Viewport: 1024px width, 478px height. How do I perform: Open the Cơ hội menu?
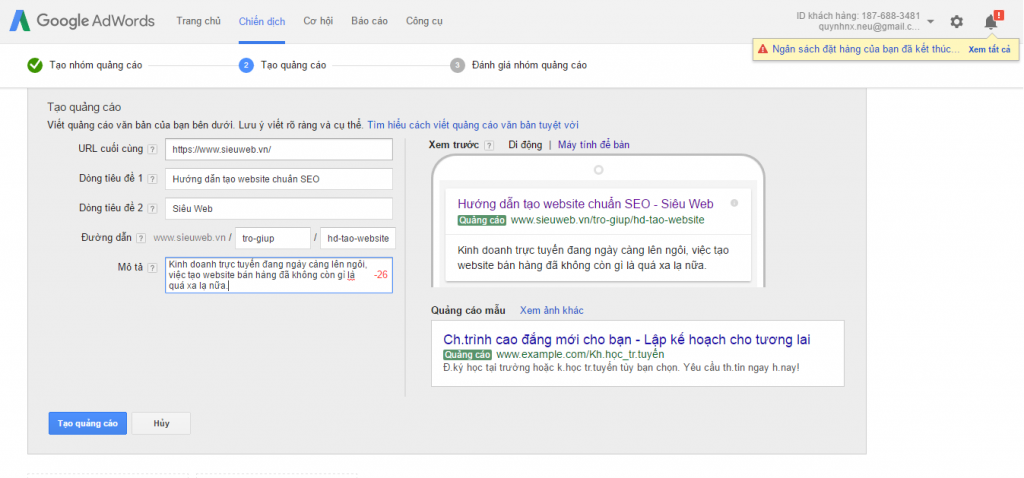click(x=318, y=21)
